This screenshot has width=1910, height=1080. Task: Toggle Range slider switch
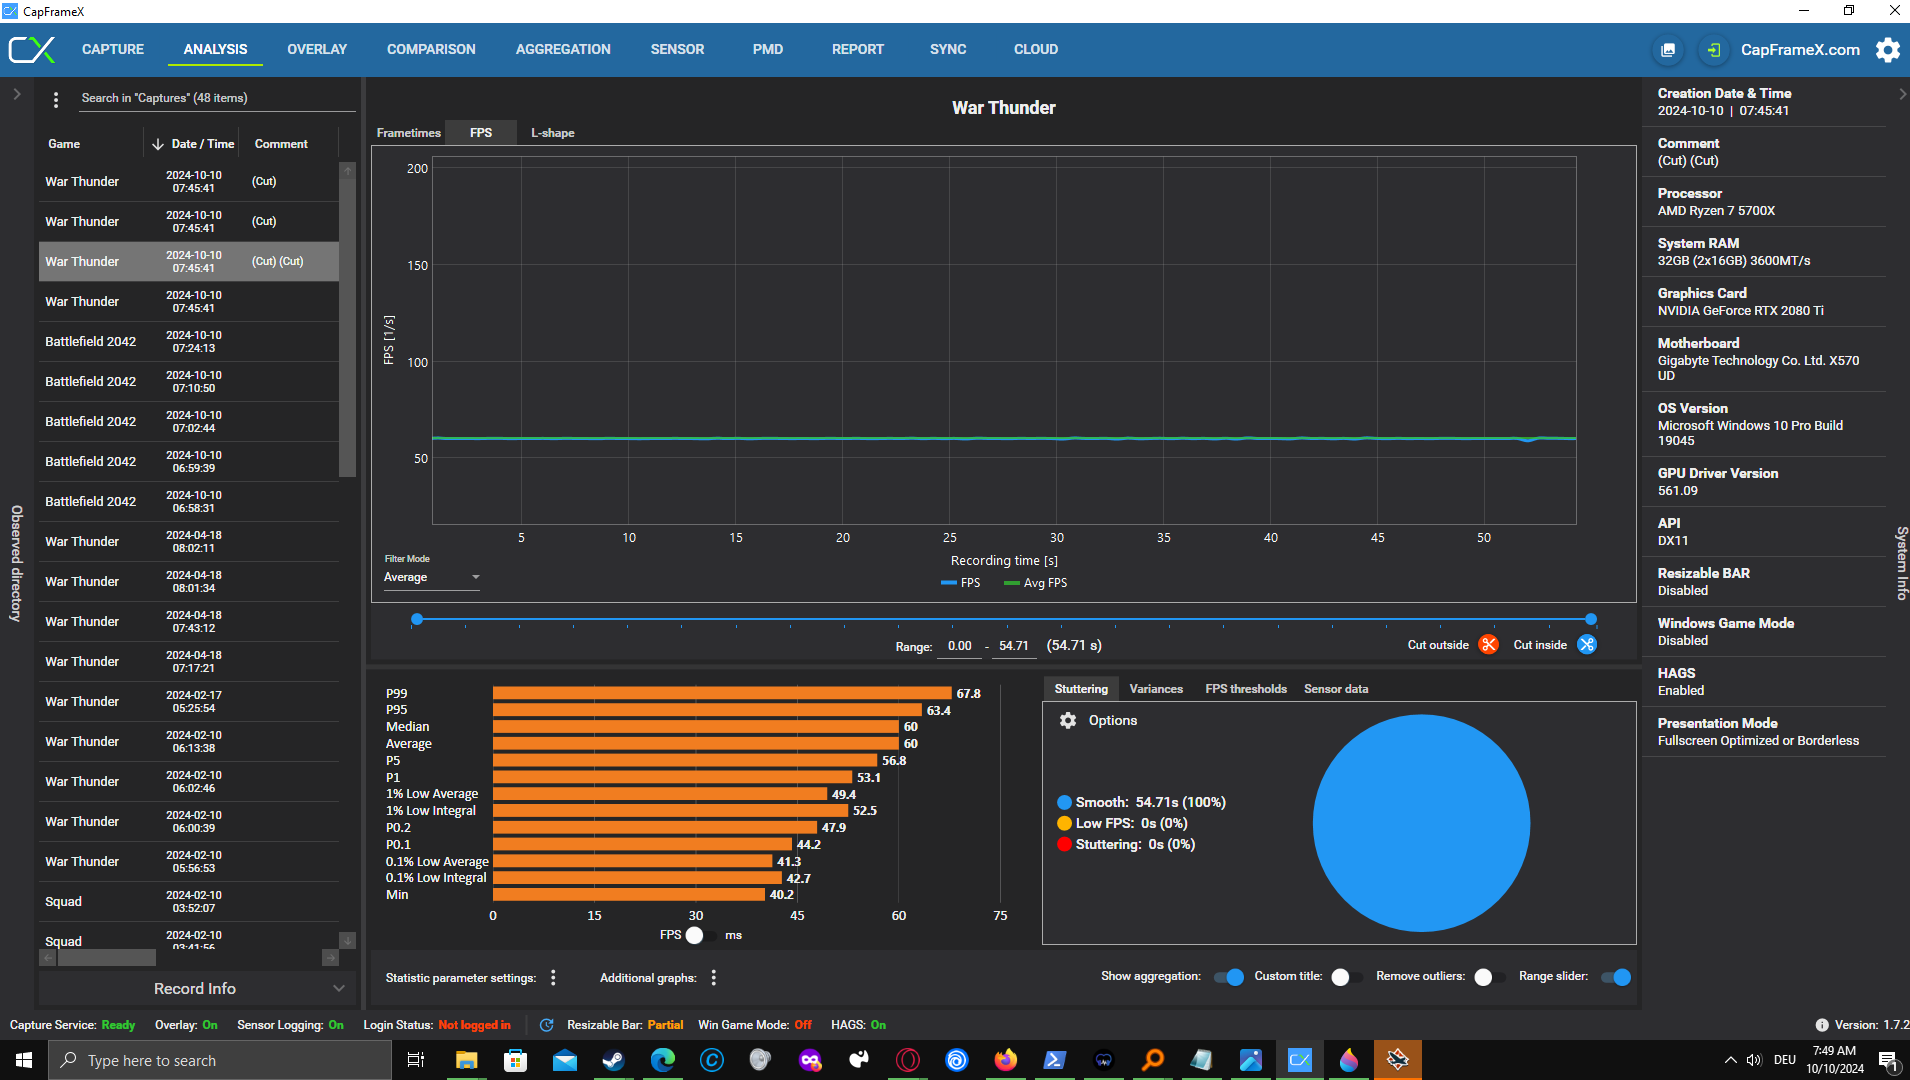[x=1616, y=977]
